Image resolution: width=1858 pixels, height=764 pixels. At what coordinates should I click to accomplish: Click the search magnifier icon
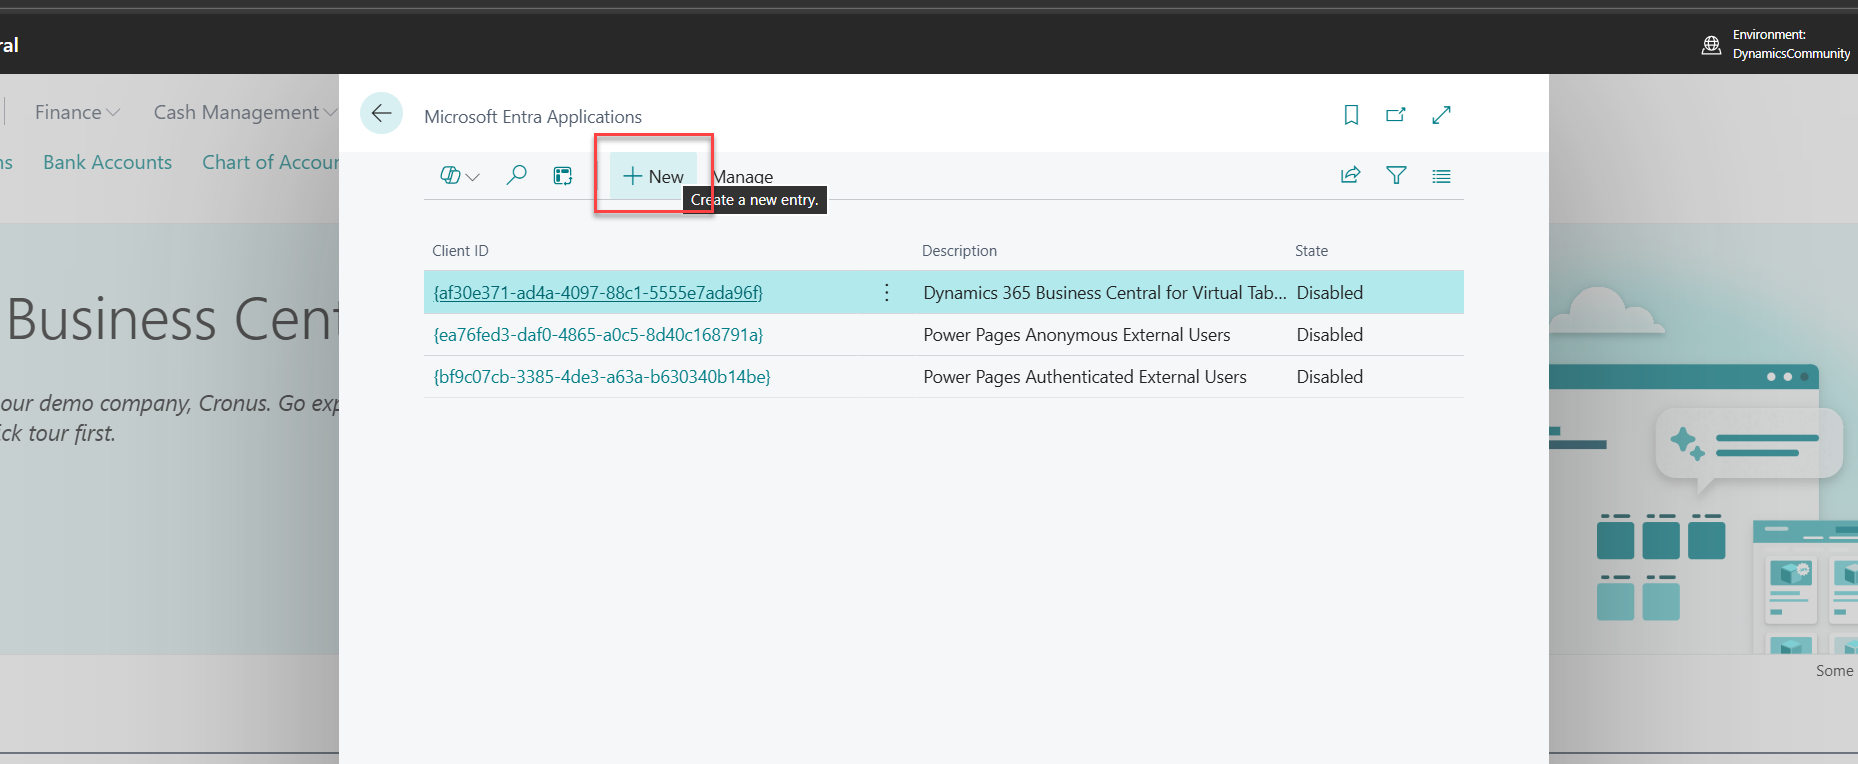[516, 176]
